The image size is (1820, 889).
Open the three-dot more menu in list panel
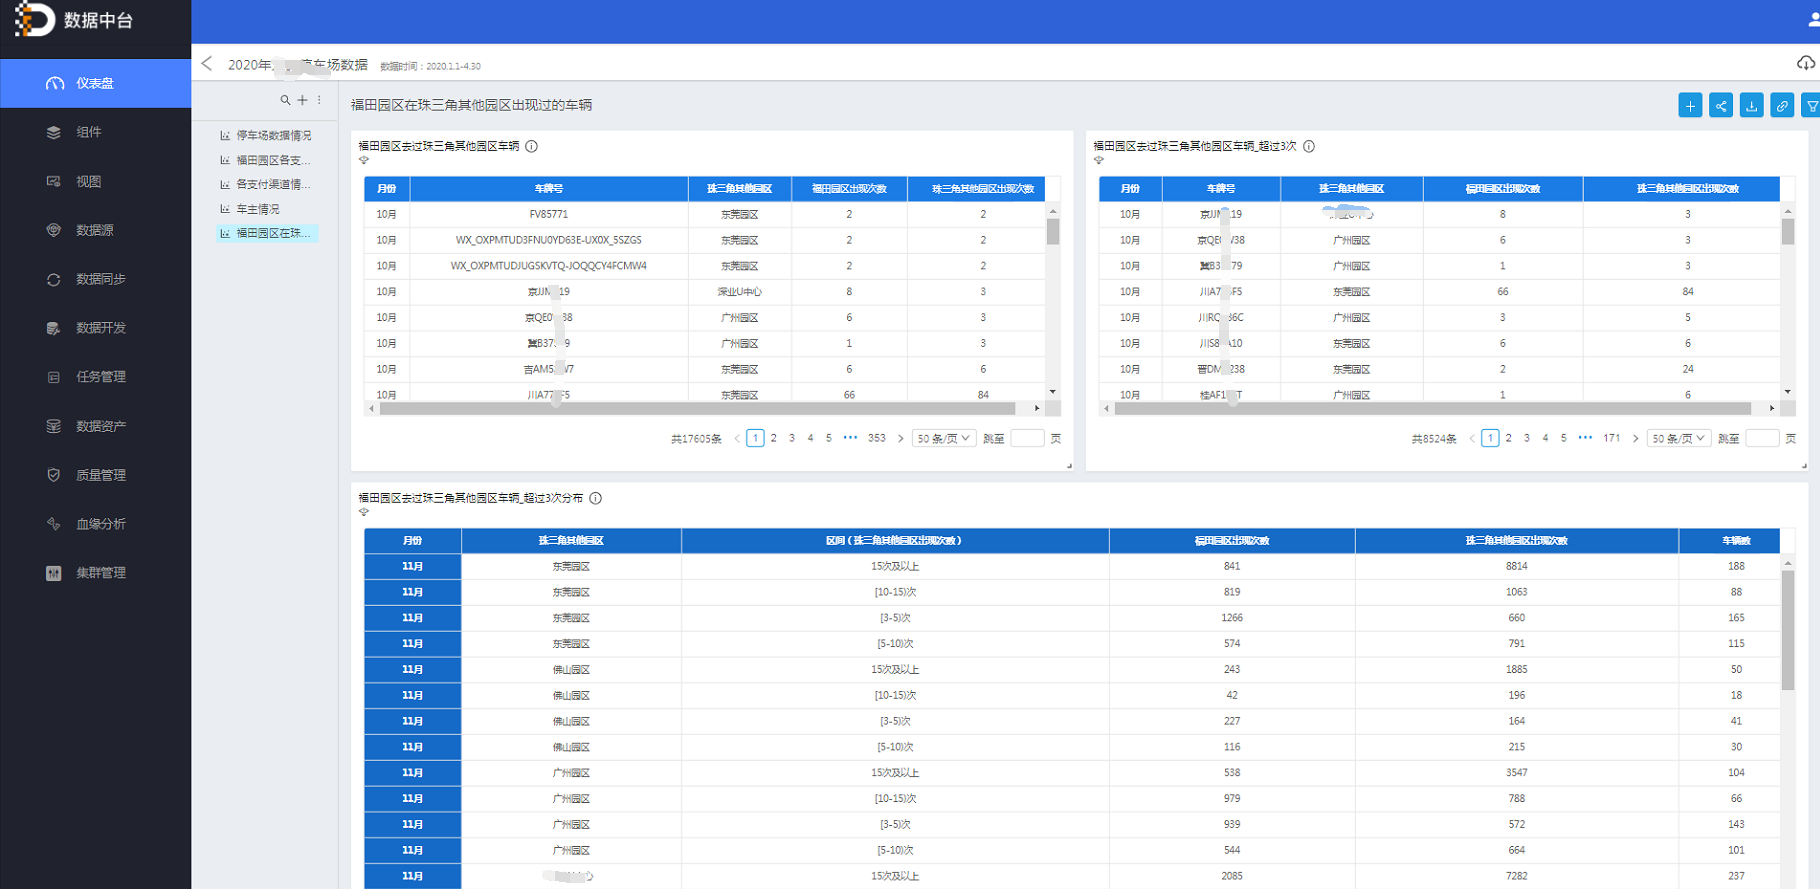[x=319, y=100]
